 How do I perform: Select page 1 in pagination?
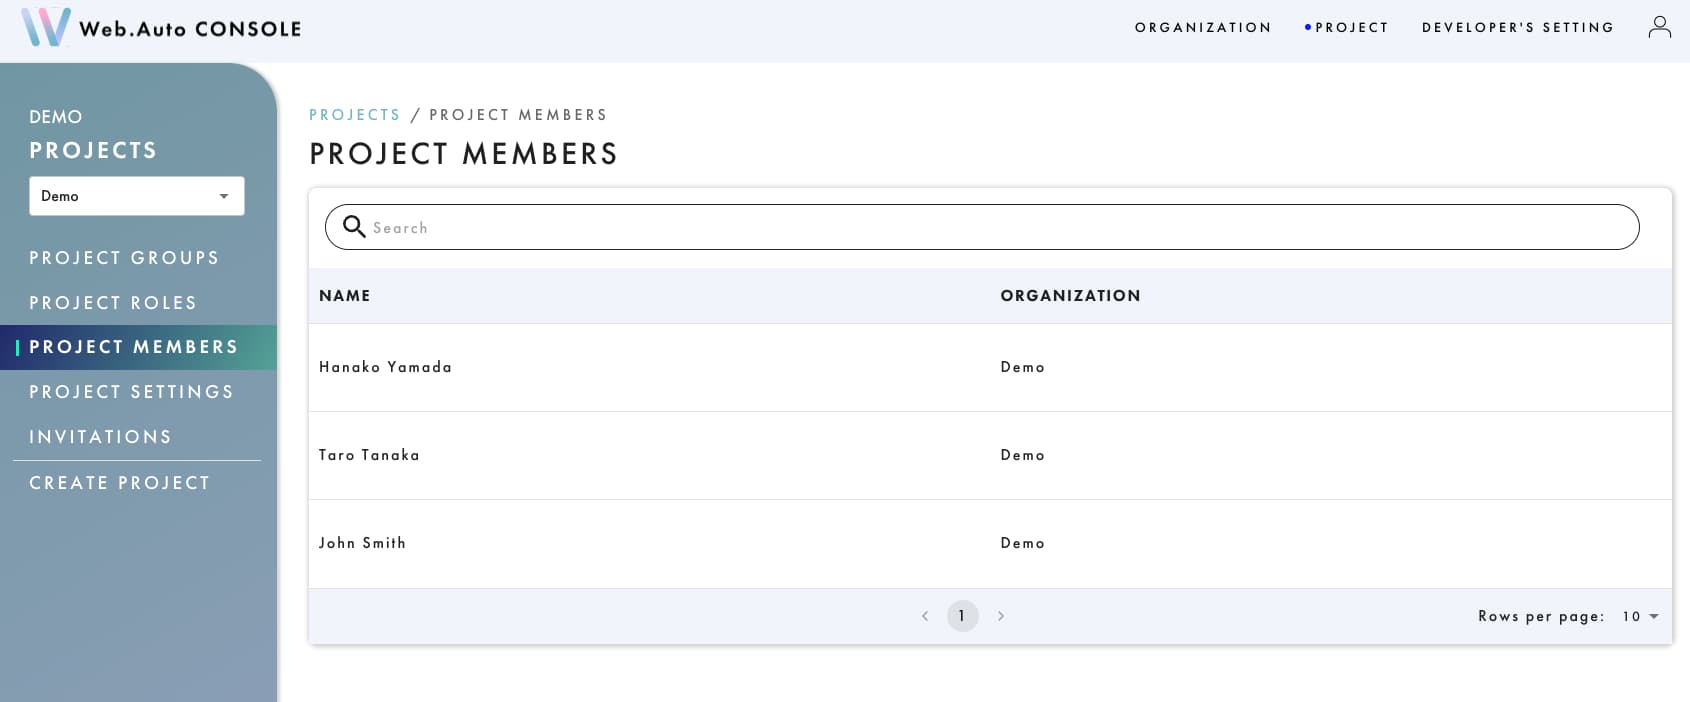pos(962,616)
